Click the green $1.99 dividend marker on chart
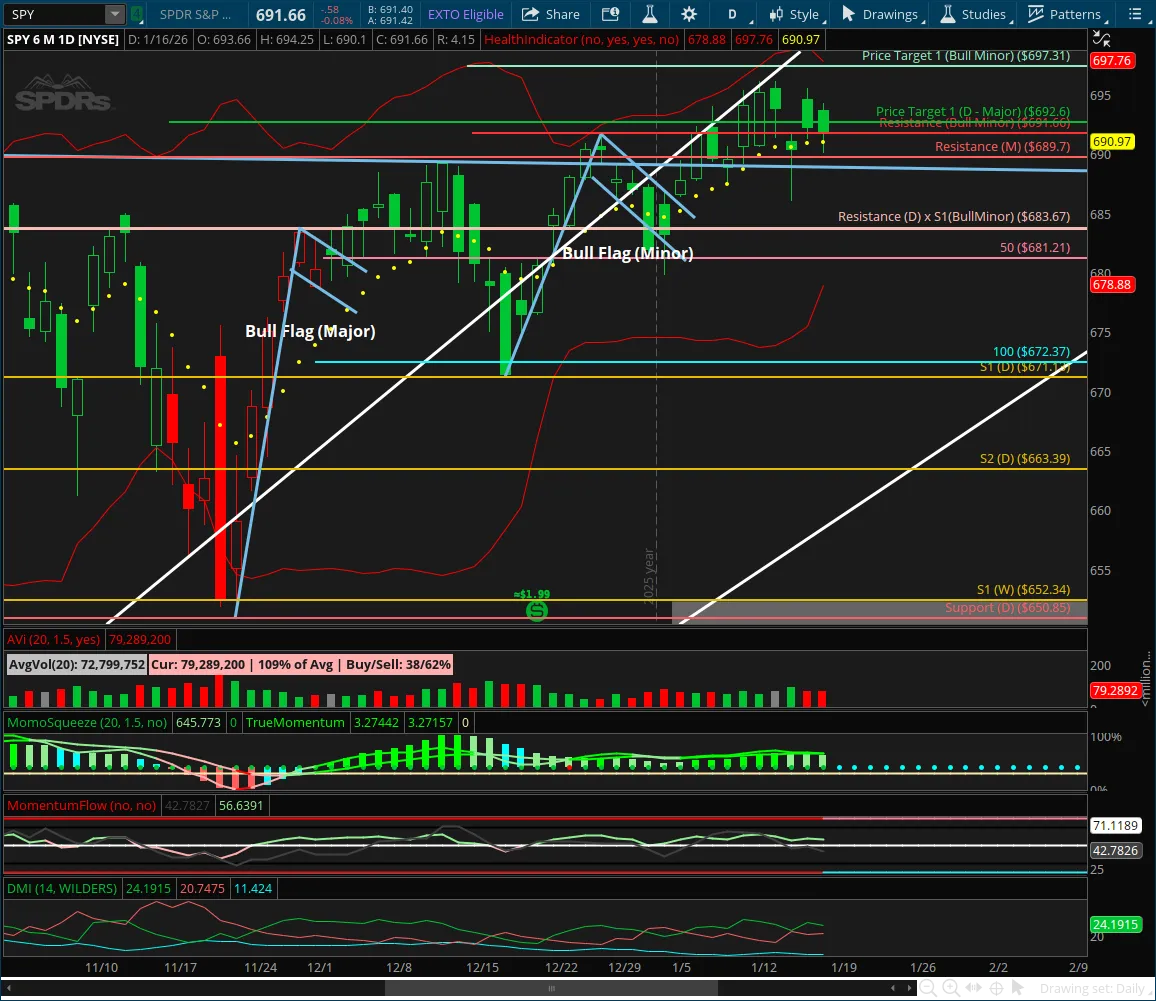Screen dimensions: 1156x1001 point(537,611)
